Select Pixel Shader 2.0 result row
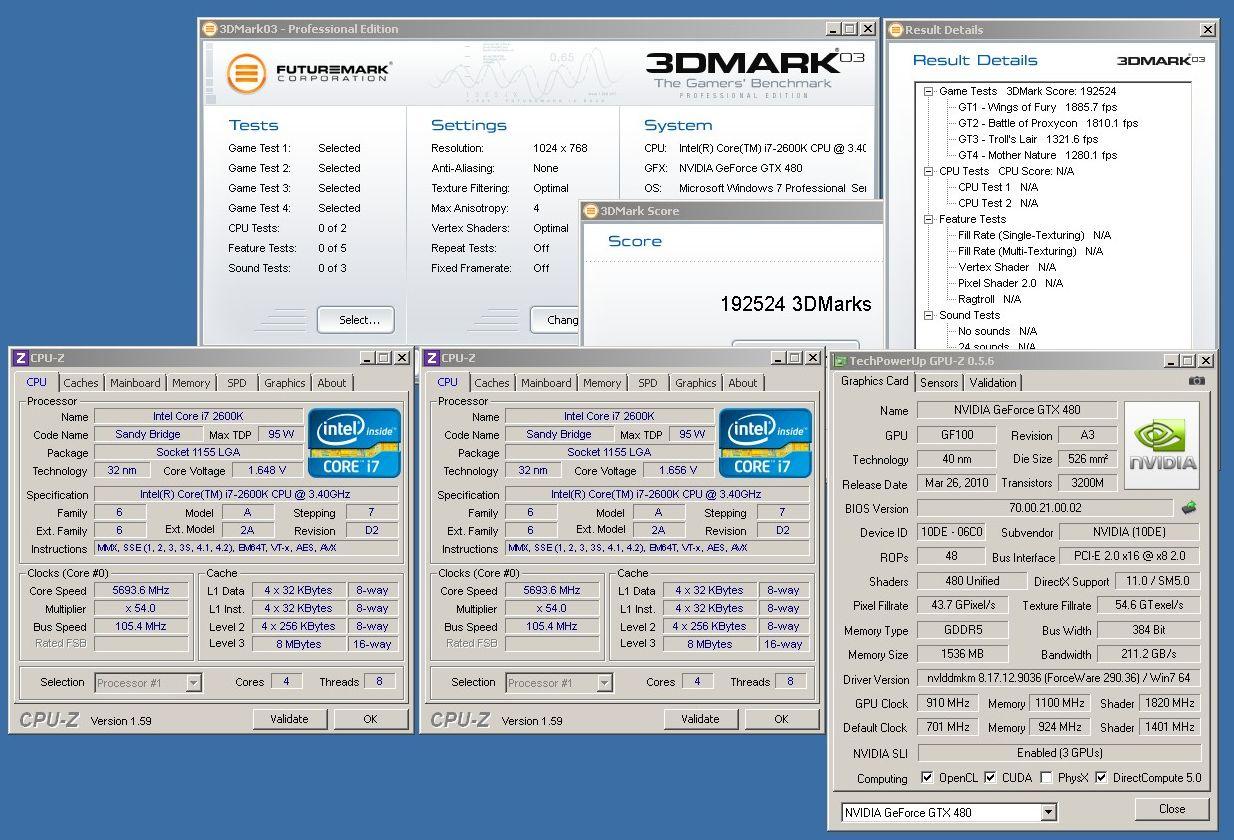This screenshot has height=840, width=1234. [1010, 283]
